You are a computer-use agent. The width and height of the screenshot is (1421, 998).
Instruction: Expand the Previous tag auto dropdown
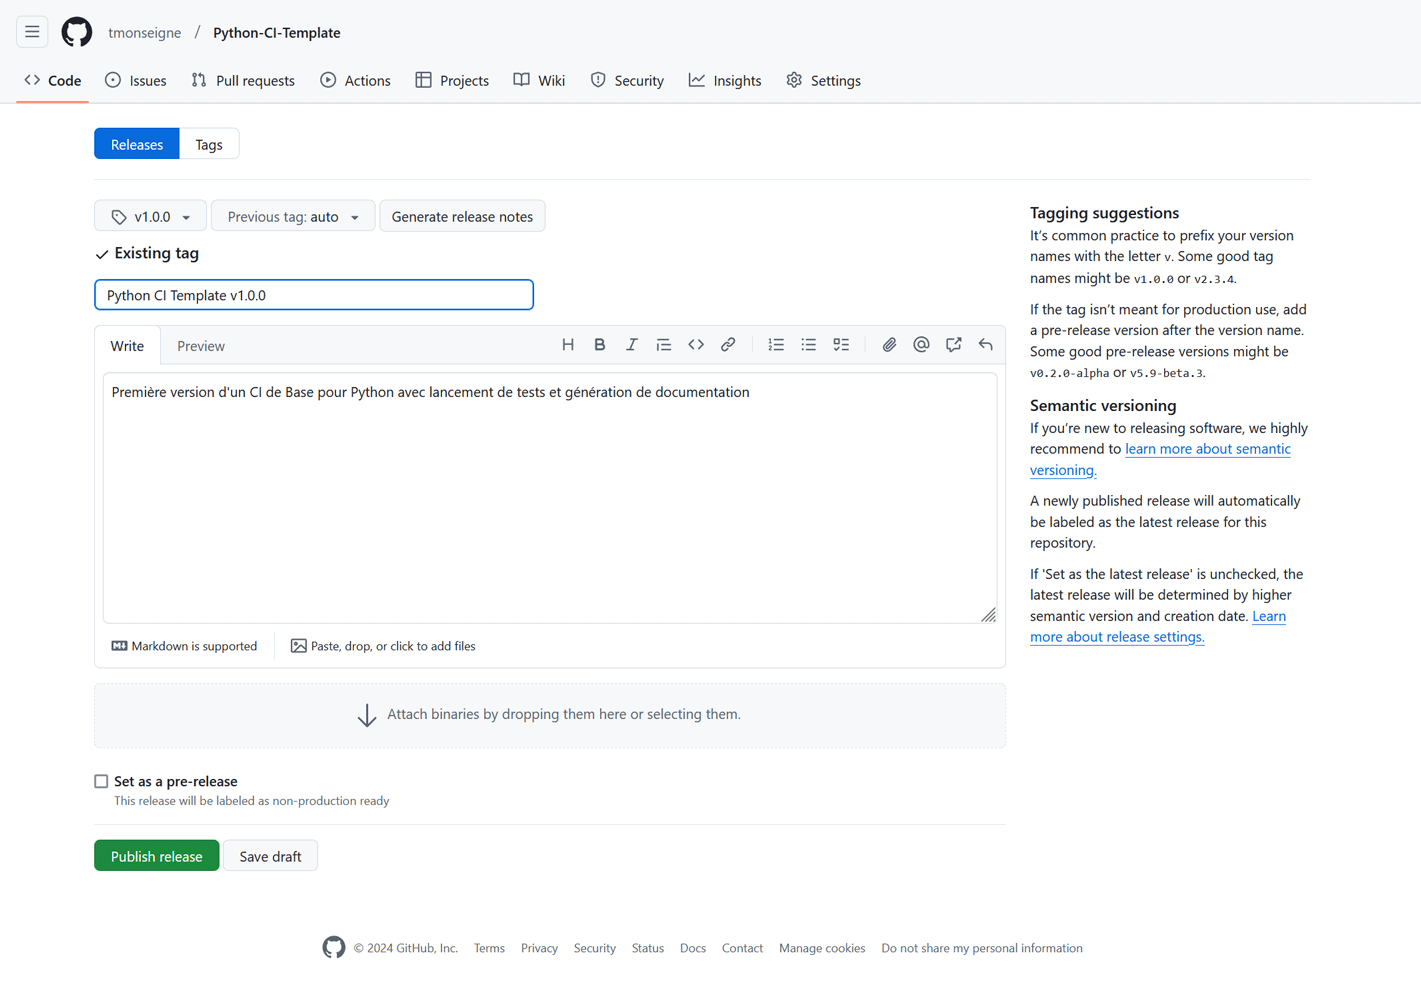(293, 216)
